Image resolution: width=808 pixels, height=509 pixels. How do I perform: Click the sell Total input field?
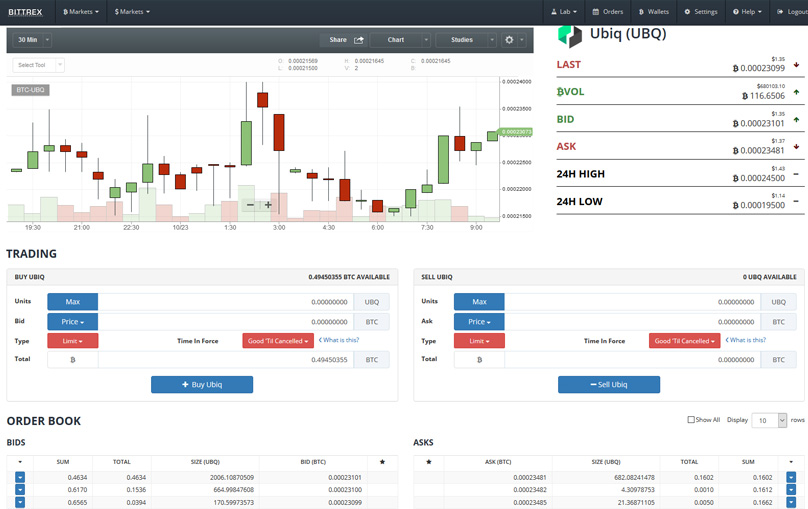point(632,360)
